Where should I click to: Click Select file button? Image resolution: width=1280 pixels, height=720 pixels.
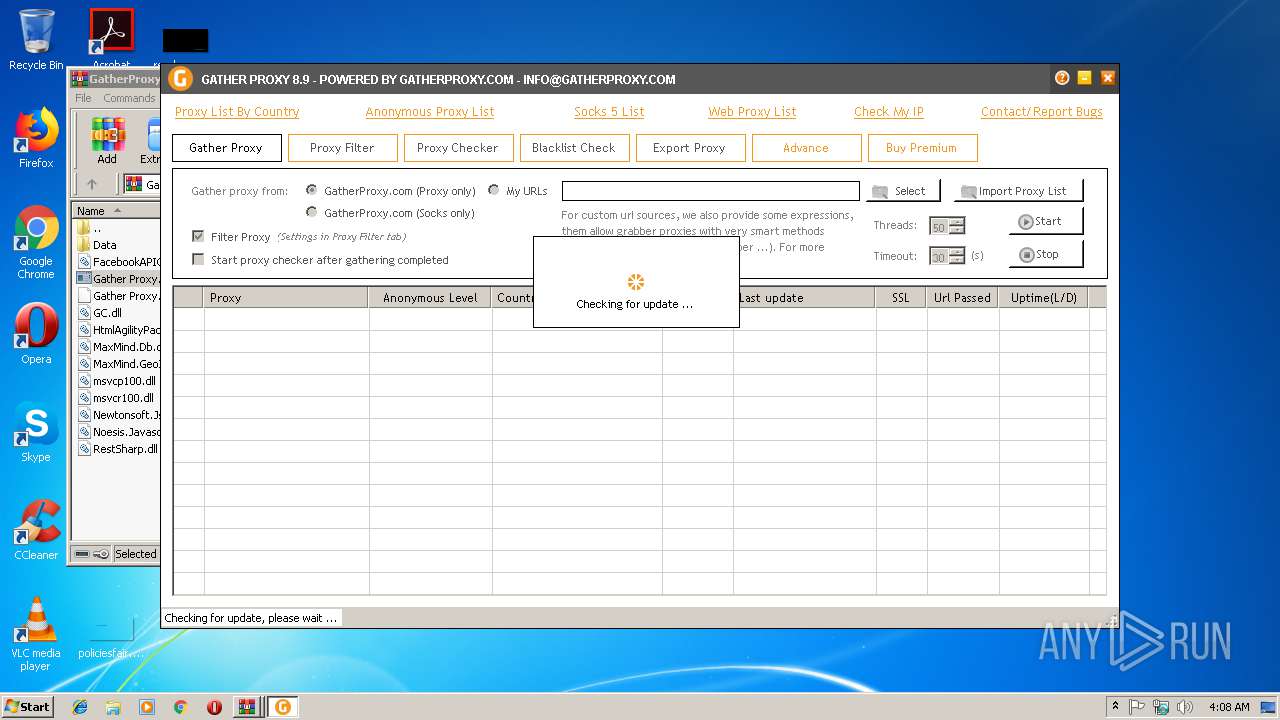click(903, 191)
